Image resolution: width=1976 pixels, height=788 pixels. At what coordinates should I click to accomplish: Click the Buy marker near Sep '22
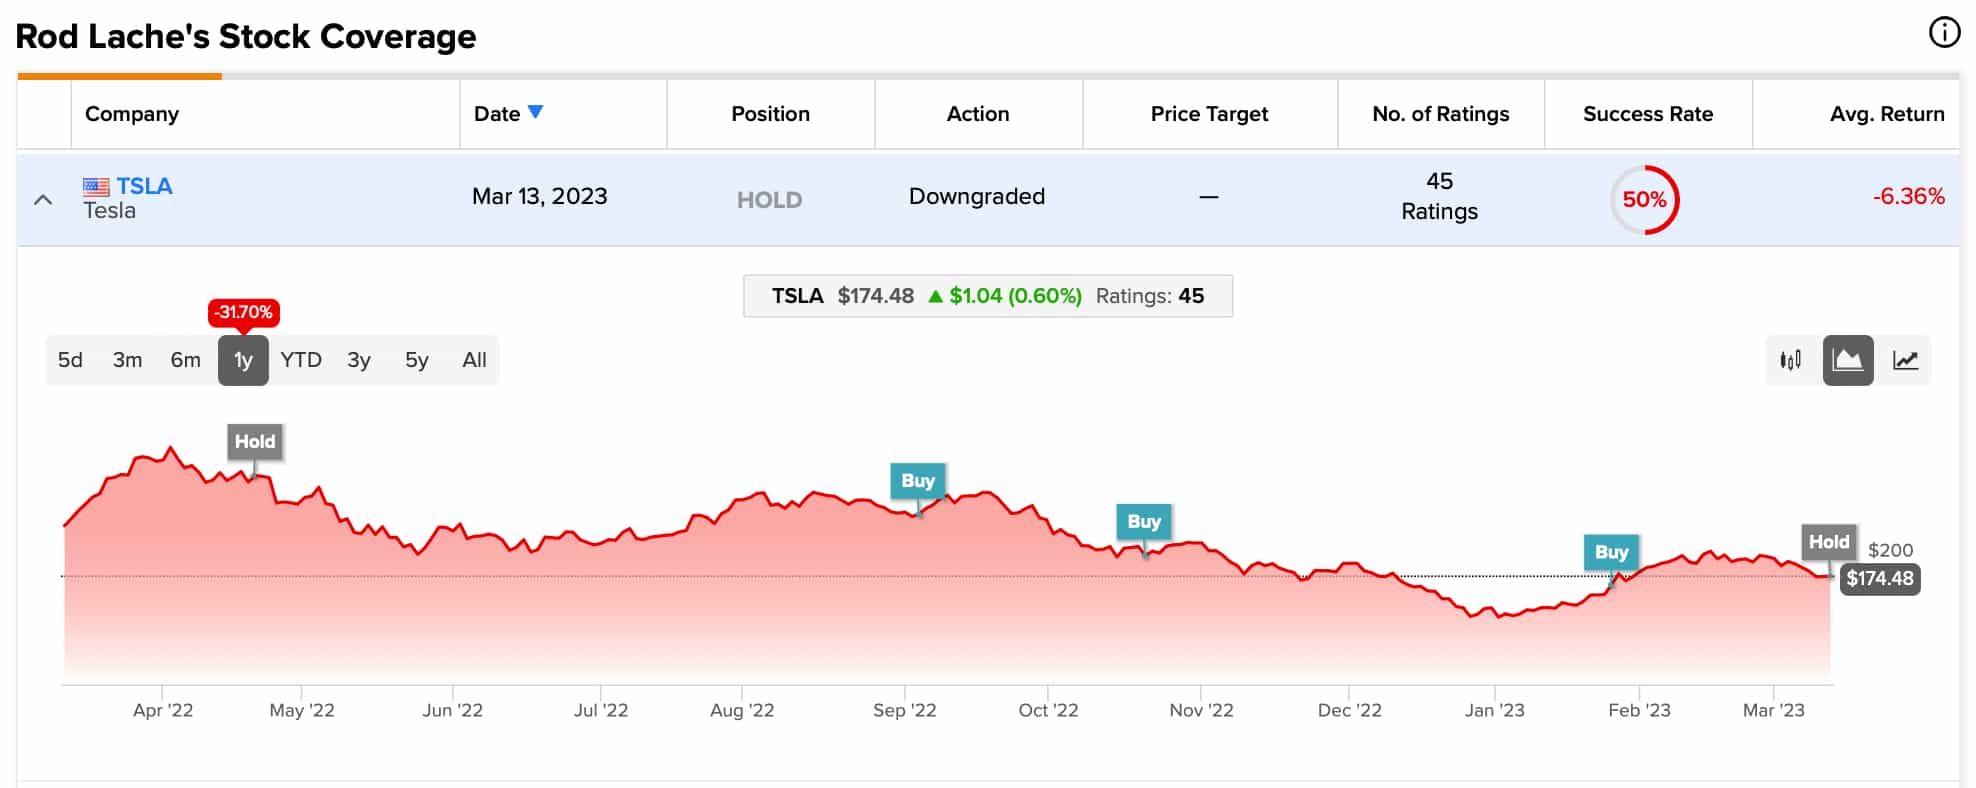coord(918,481)
